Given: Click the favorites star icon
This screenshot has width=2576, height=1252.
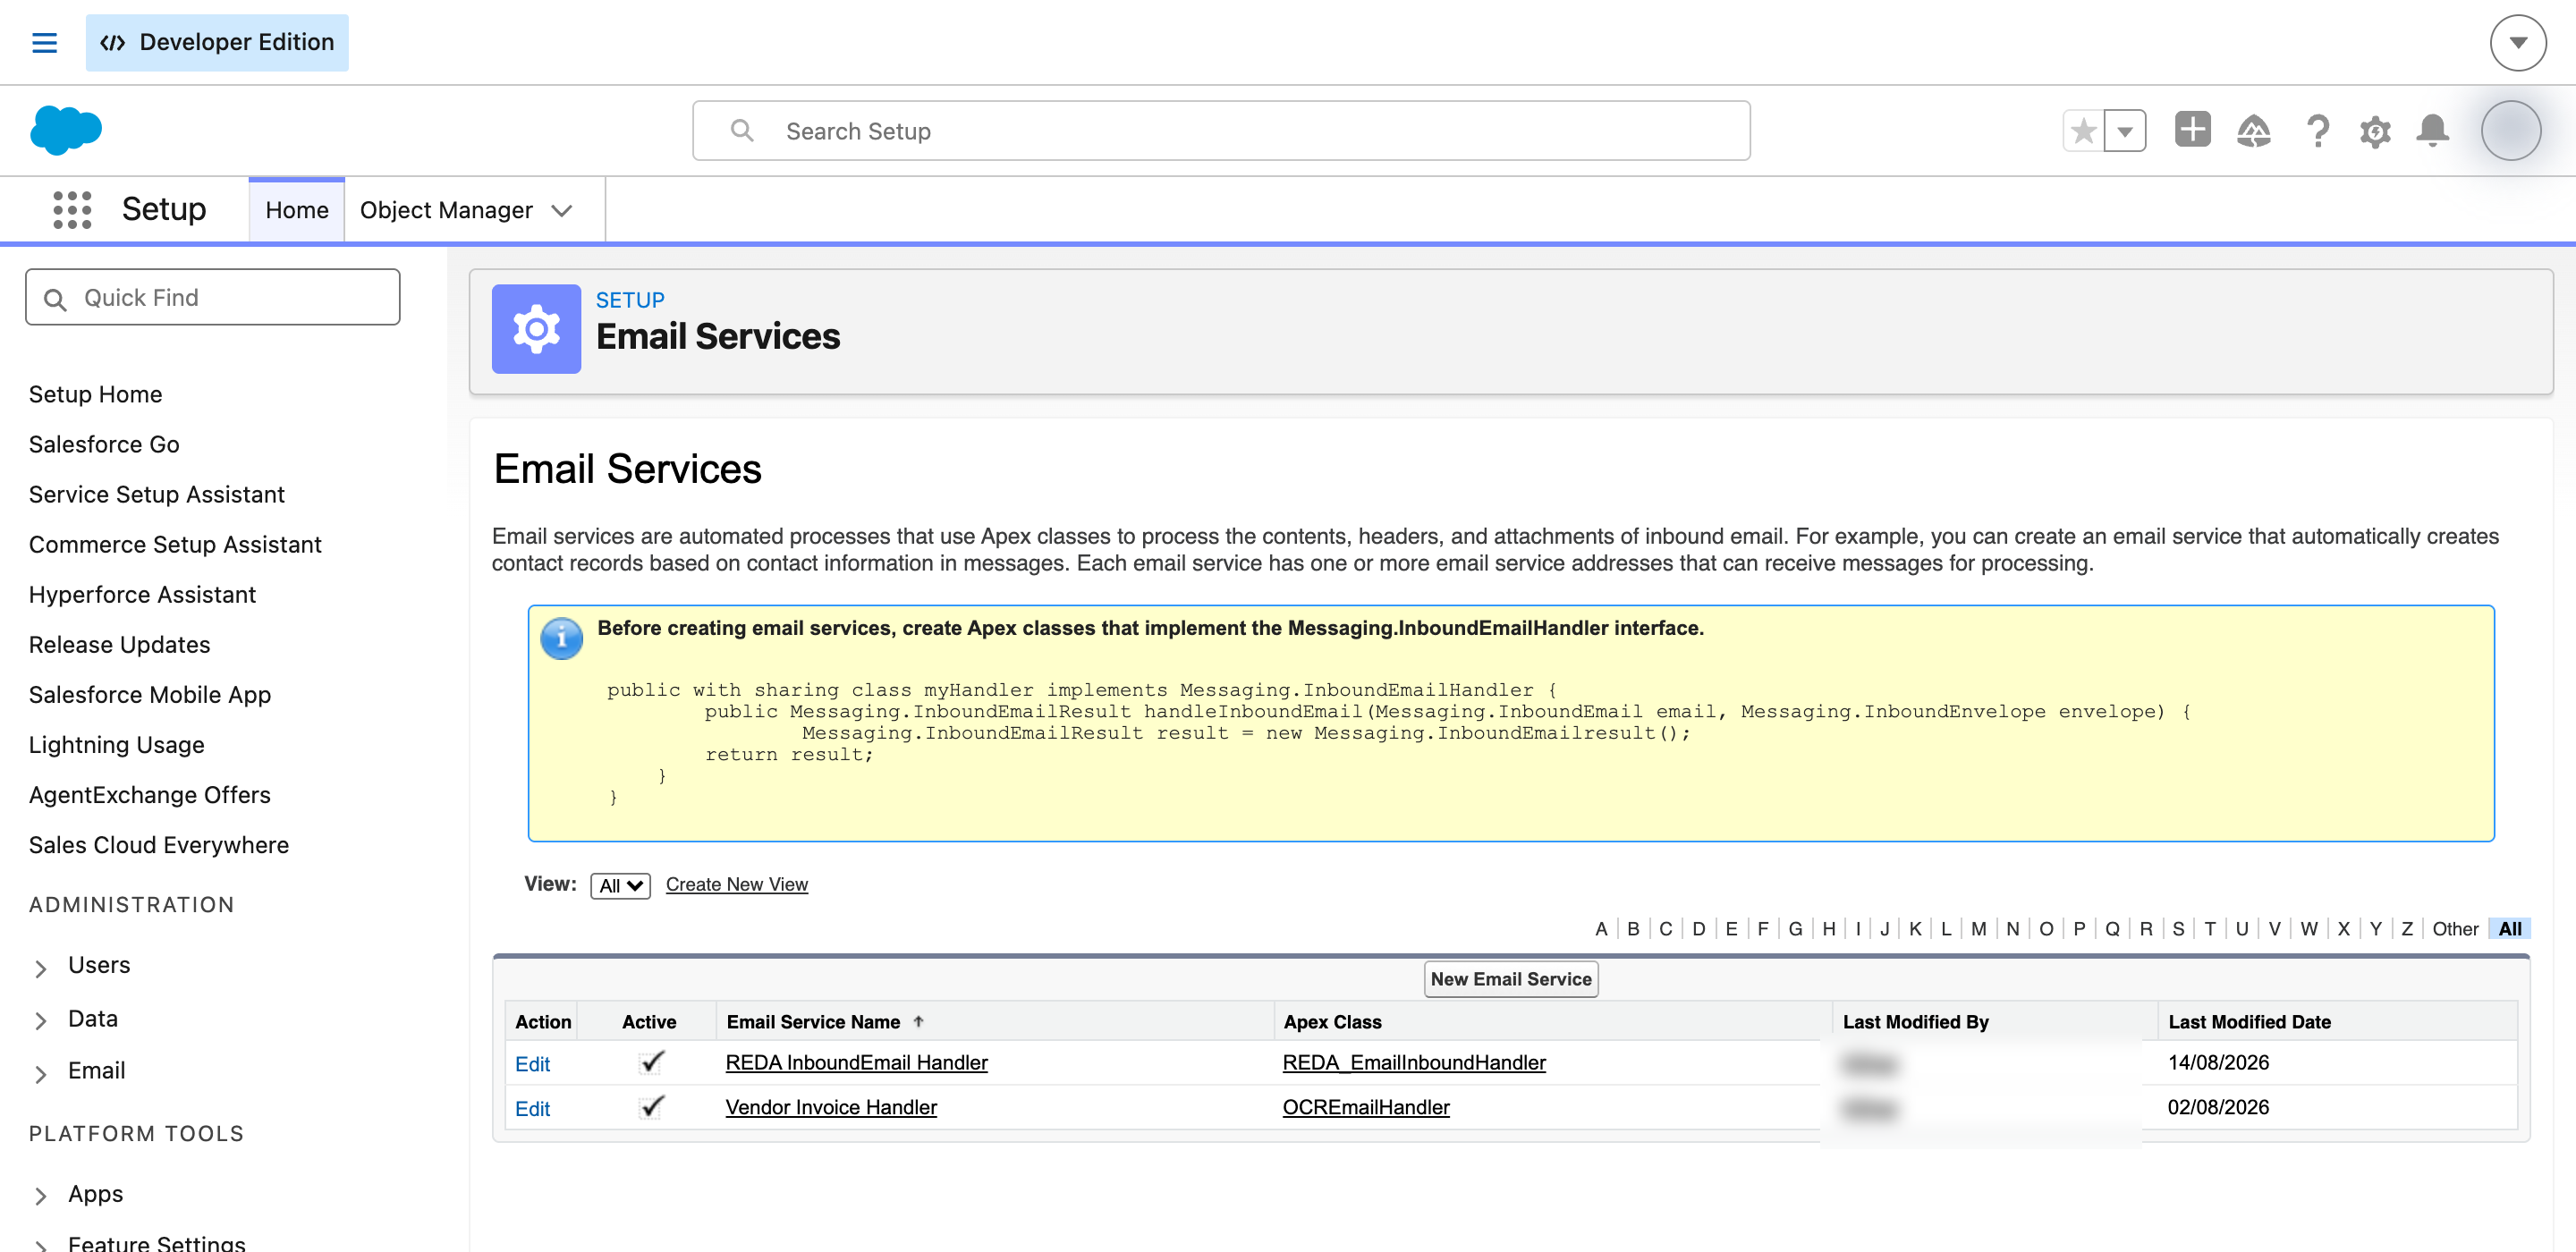Looking at the screenshot, I should point(2084,131).
